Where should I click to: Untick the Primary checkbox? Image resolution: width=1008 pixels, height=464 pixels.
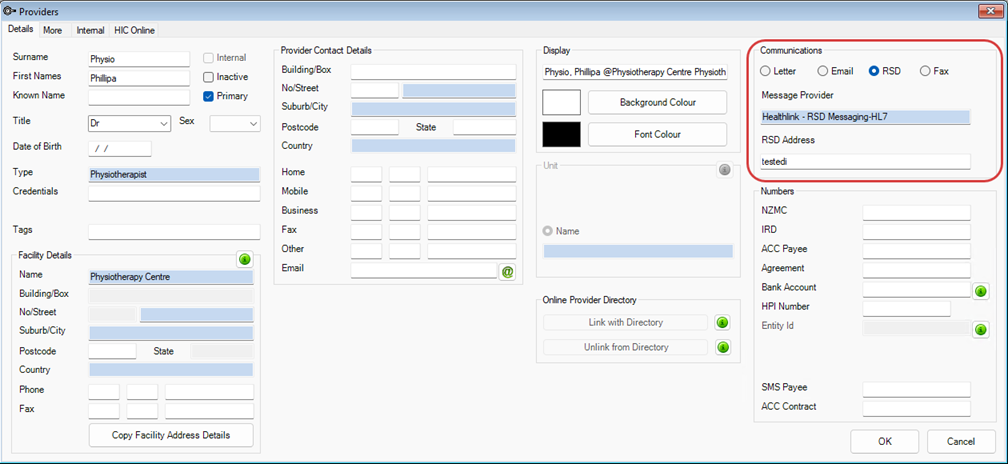(x=208, y=96)
